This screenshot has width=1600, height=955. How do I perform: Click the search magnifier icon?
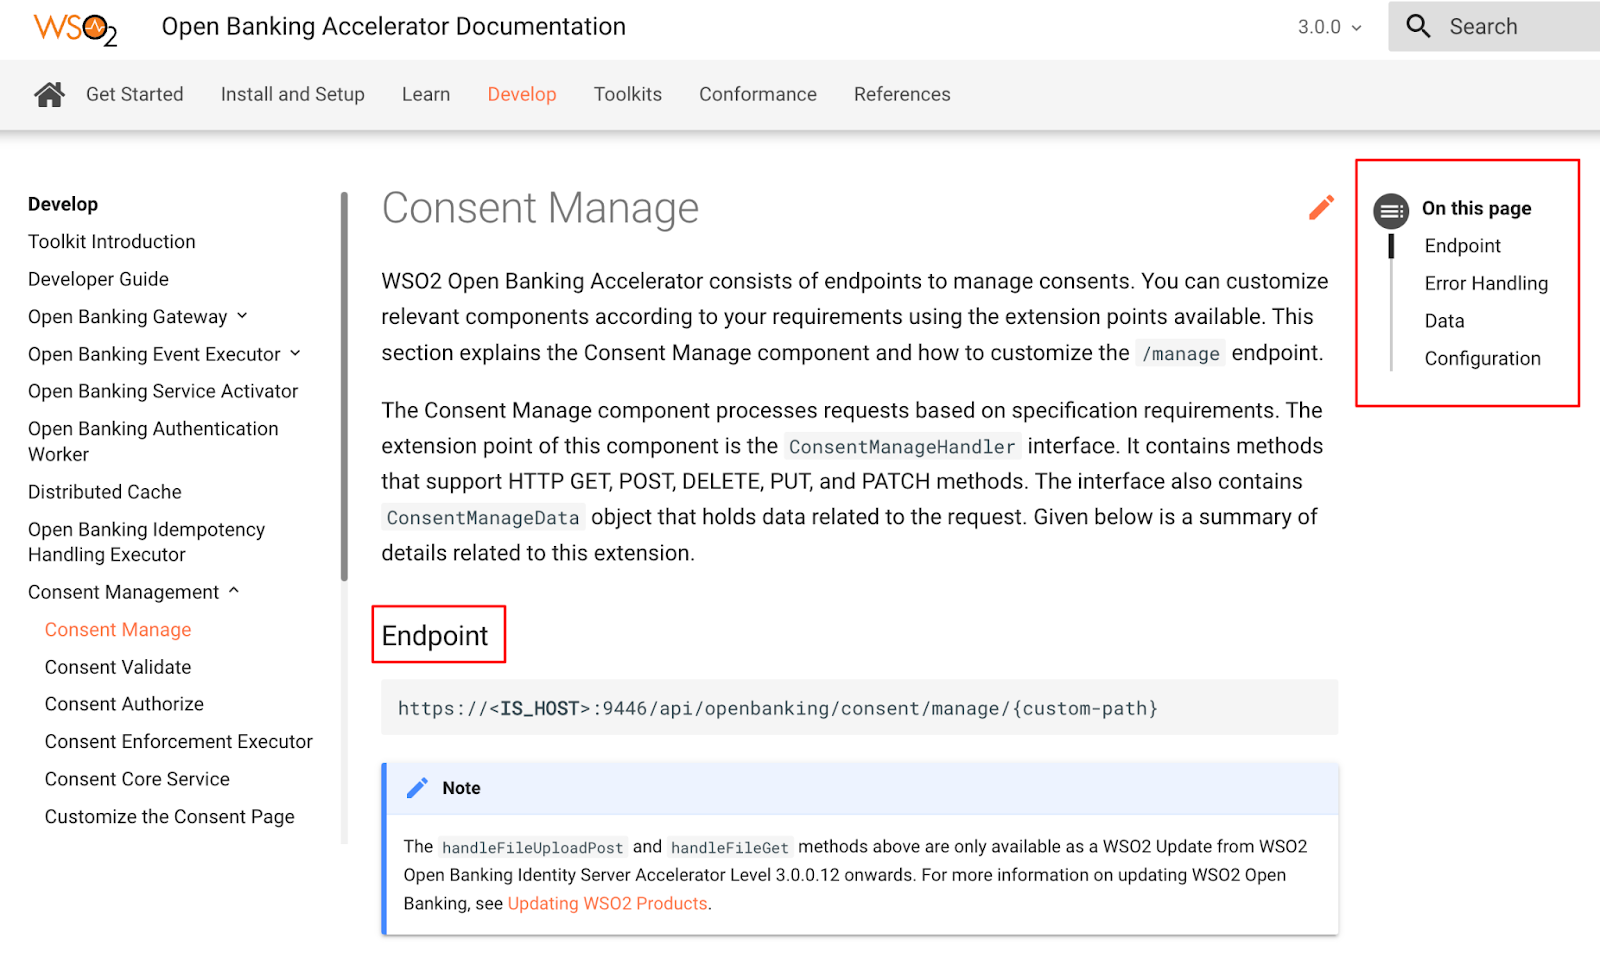(x=1419, y=27)
